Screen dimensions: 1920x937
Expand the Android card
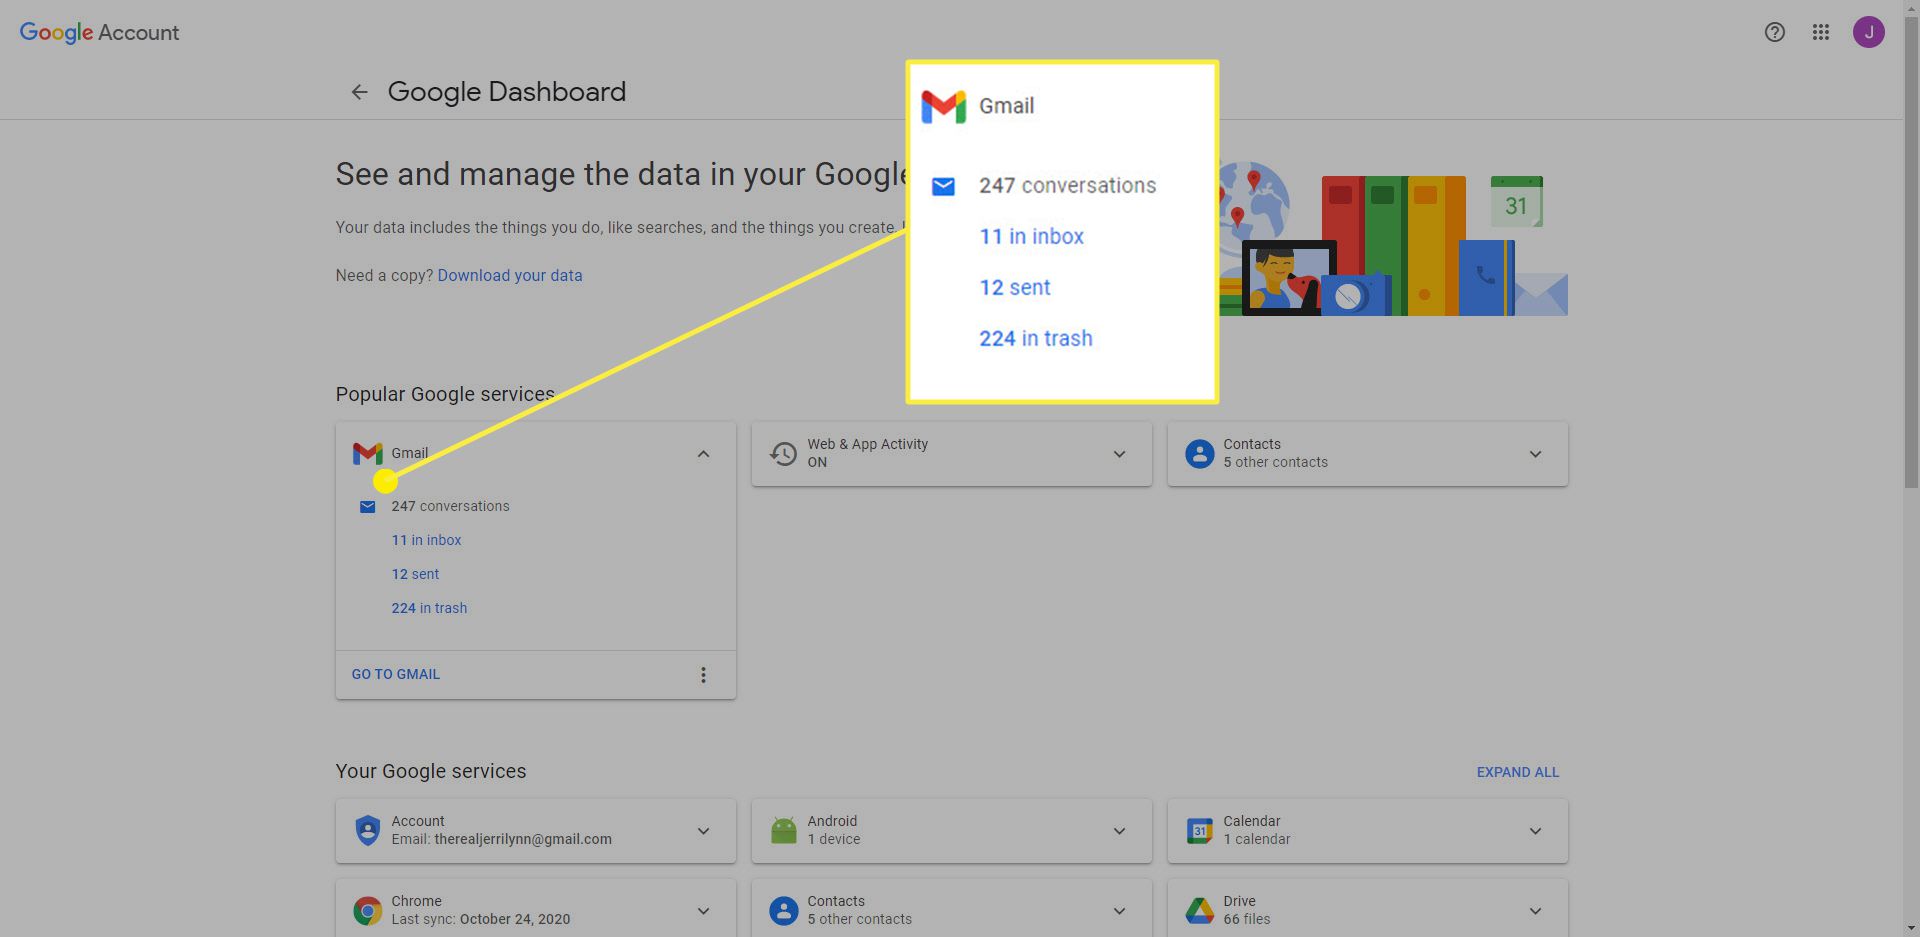(x=1119, y=831)
